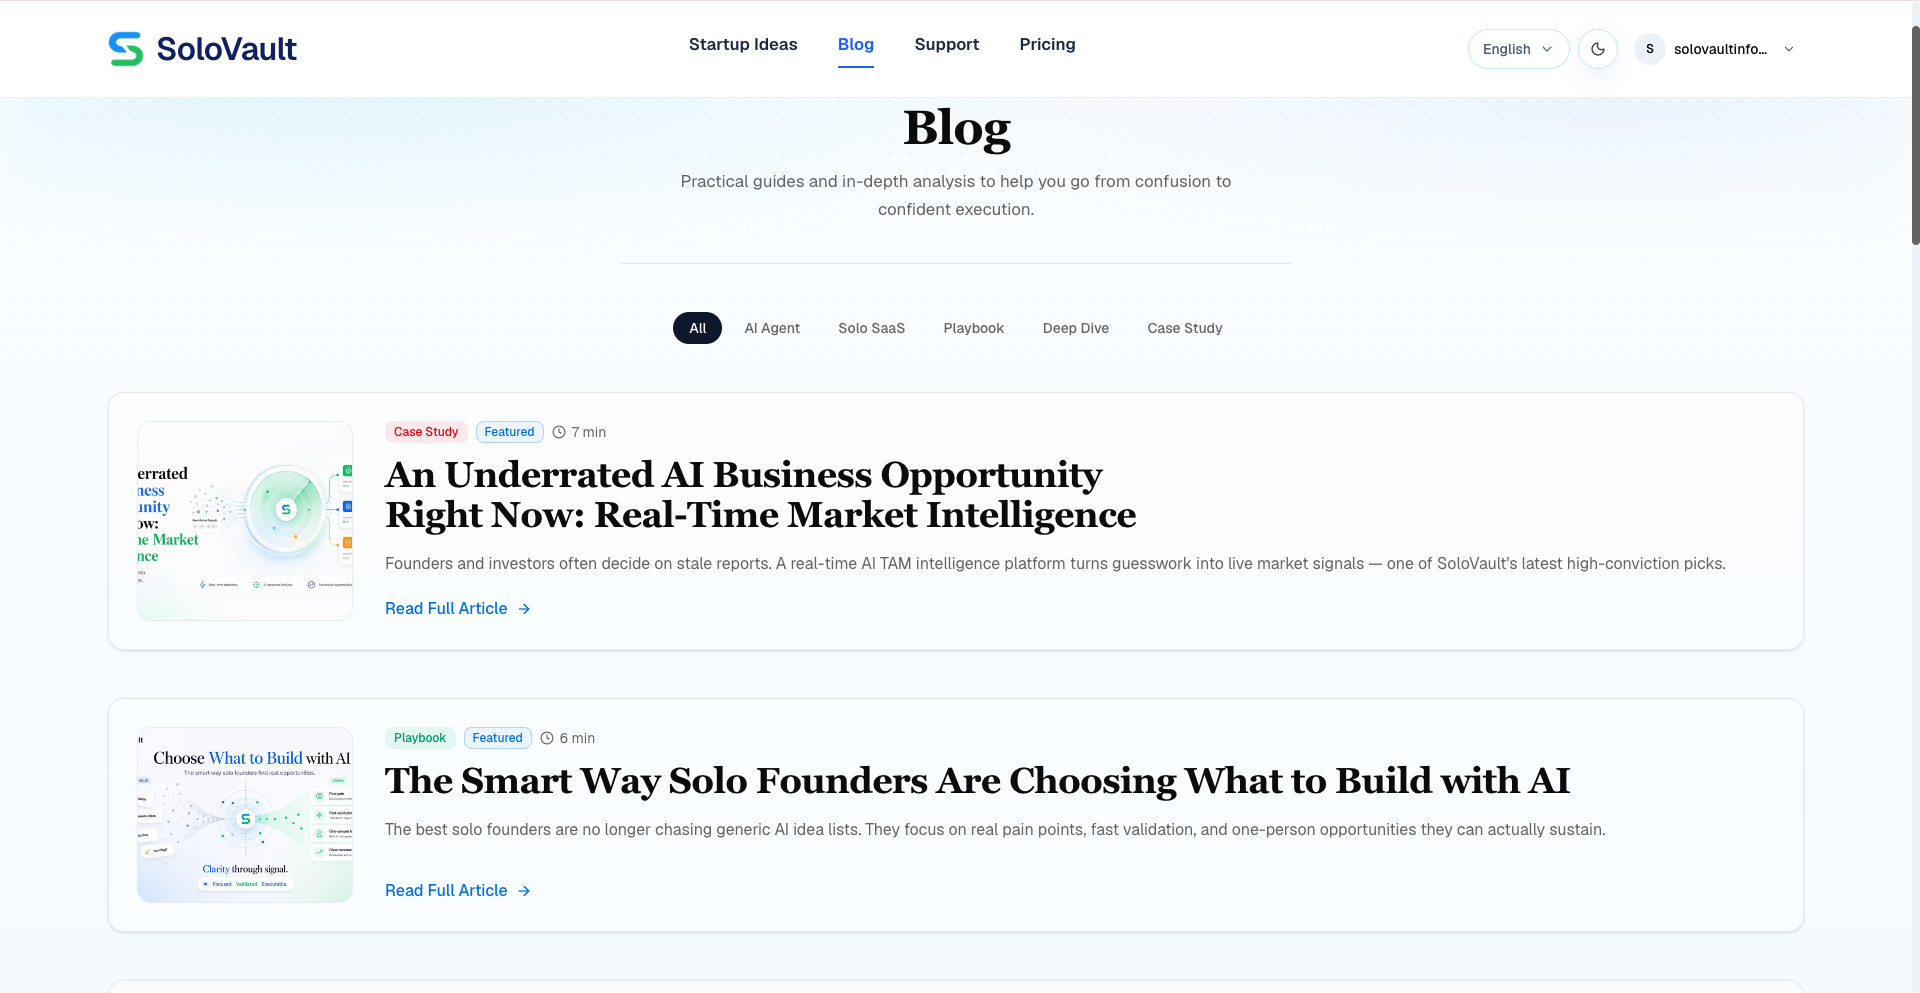Click the SoloVault logo icon
Screen dimensions: 1920x993
coord(126,49)
